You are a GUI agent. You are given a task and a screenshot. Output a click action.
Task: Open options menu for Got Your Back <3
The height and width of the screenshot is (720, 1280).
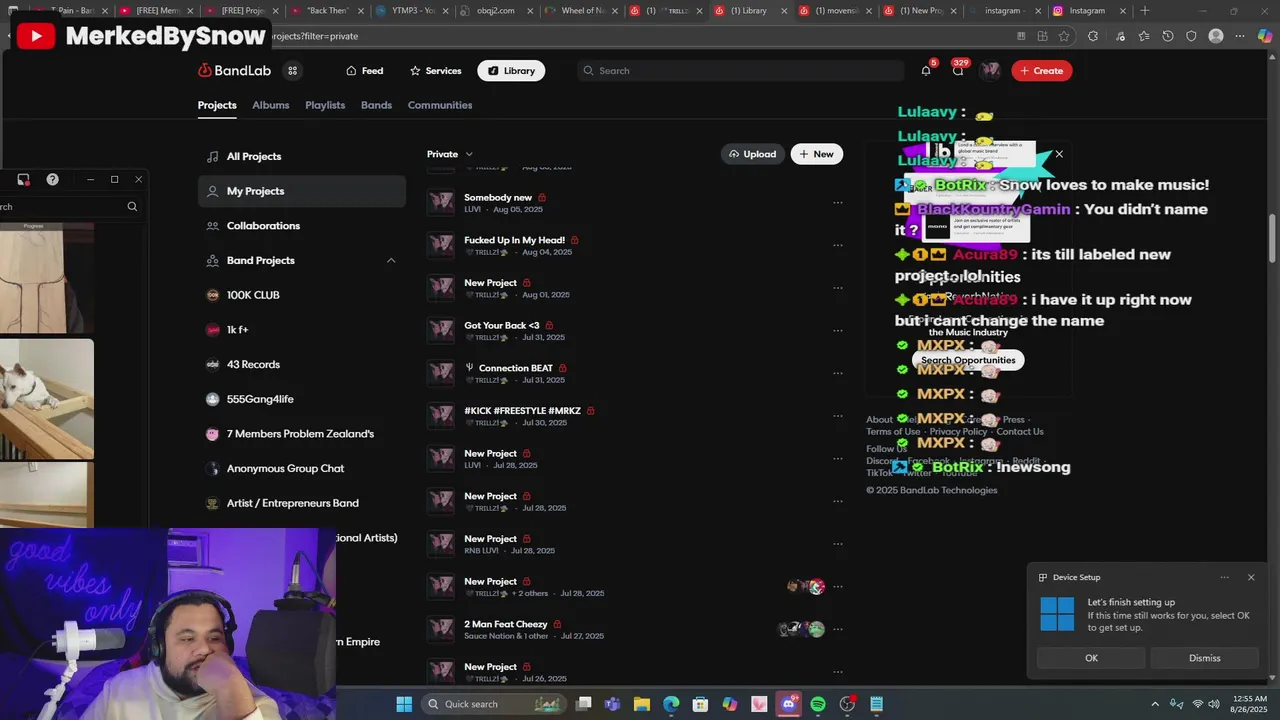coord(838,331)
